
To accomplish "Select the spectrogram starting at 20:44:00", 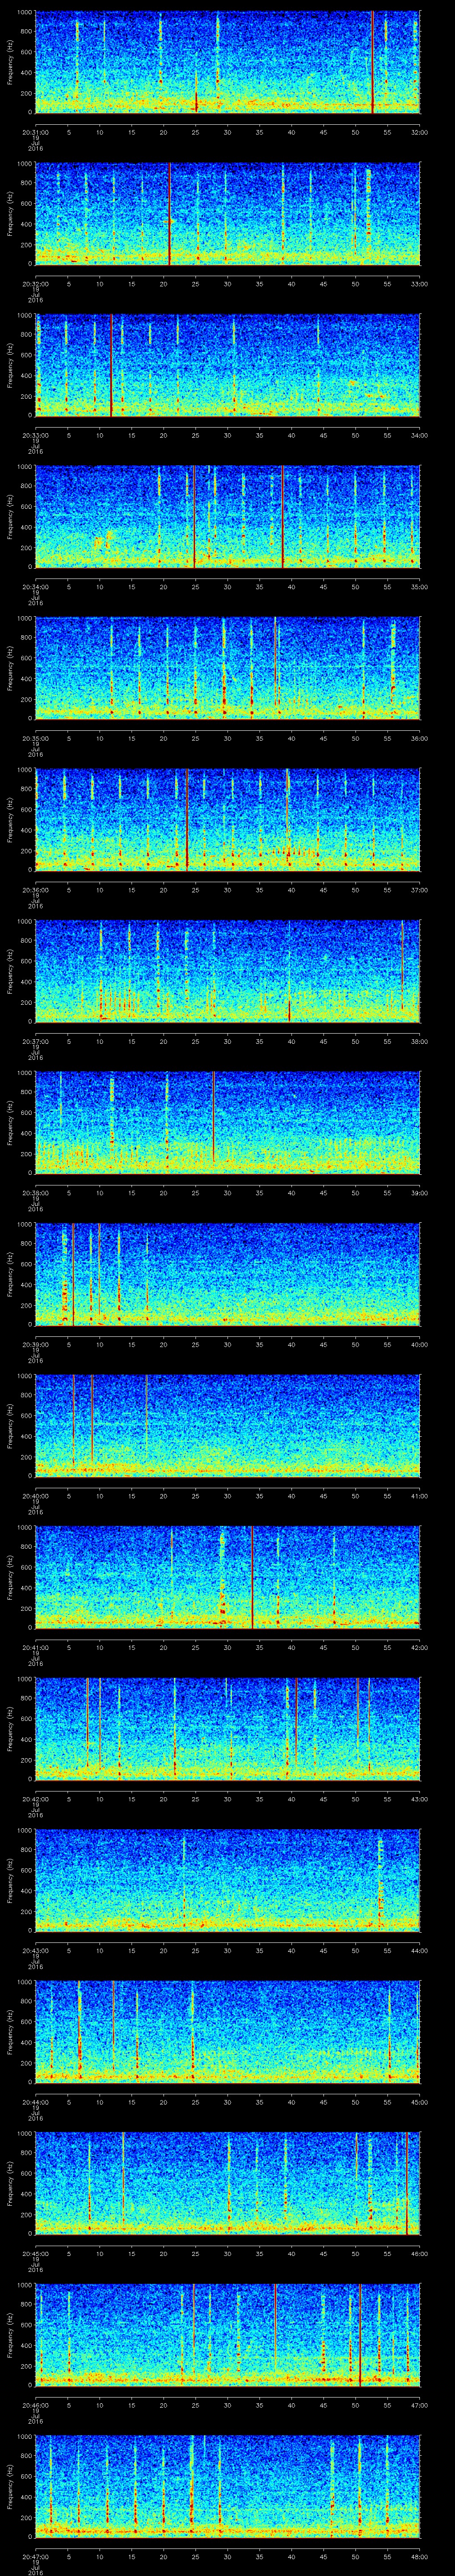I will [228, 2032].
